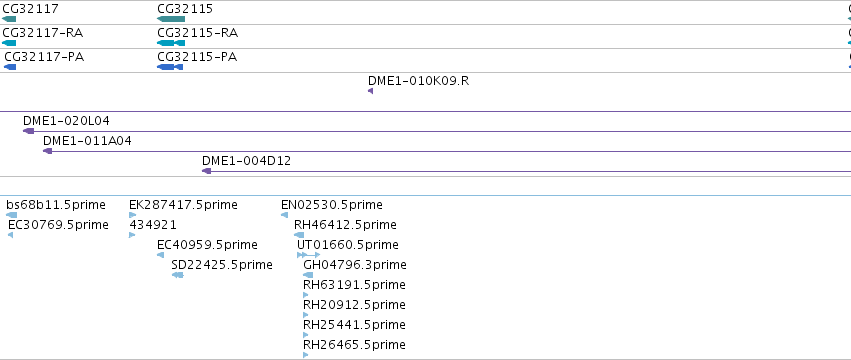Click the CG32115-PA protein glyph

click(170, 67)
